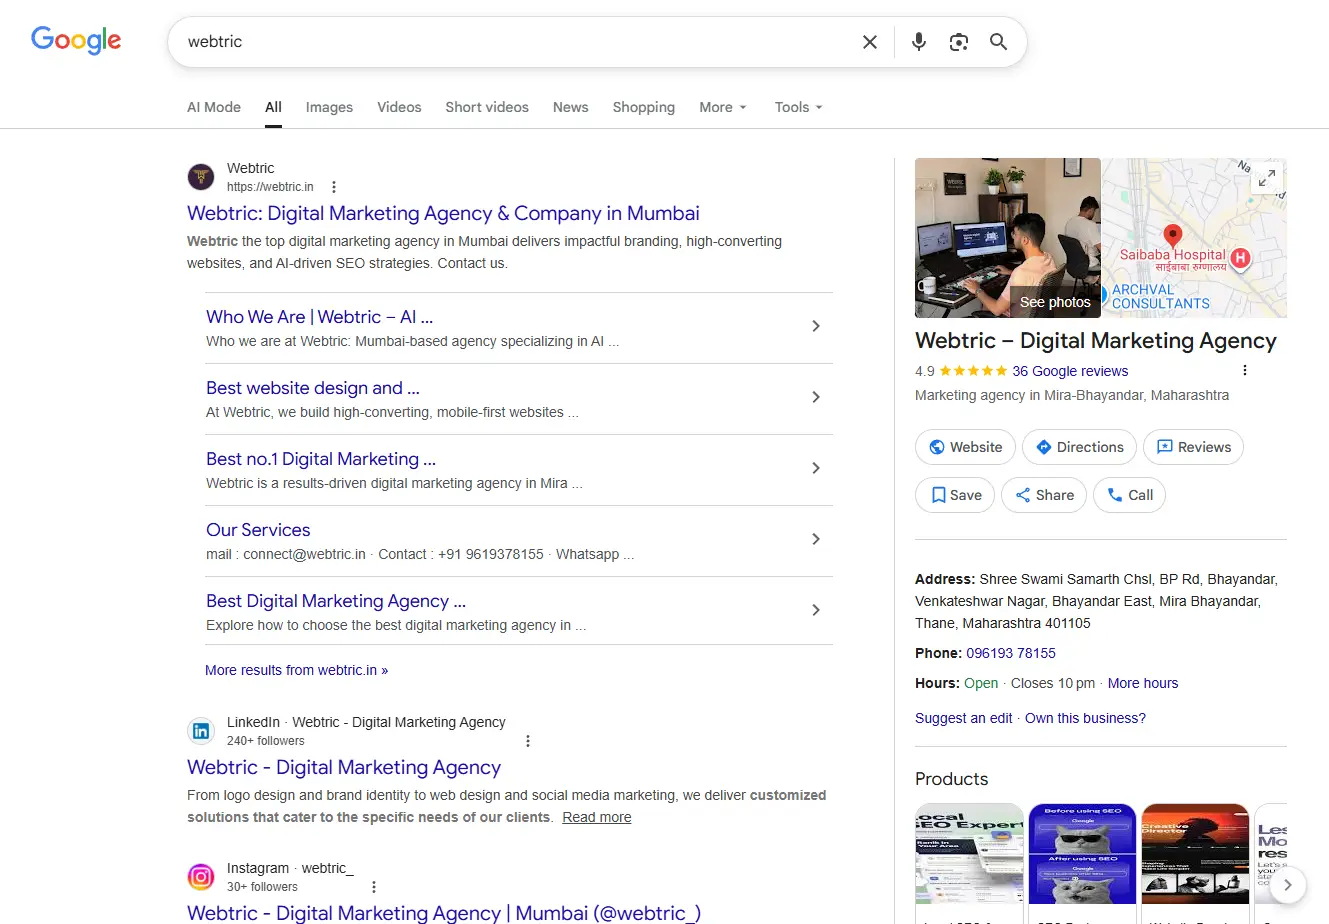View the See photos office thumbnail
1329x924 pixels.
coord(1007,238)
